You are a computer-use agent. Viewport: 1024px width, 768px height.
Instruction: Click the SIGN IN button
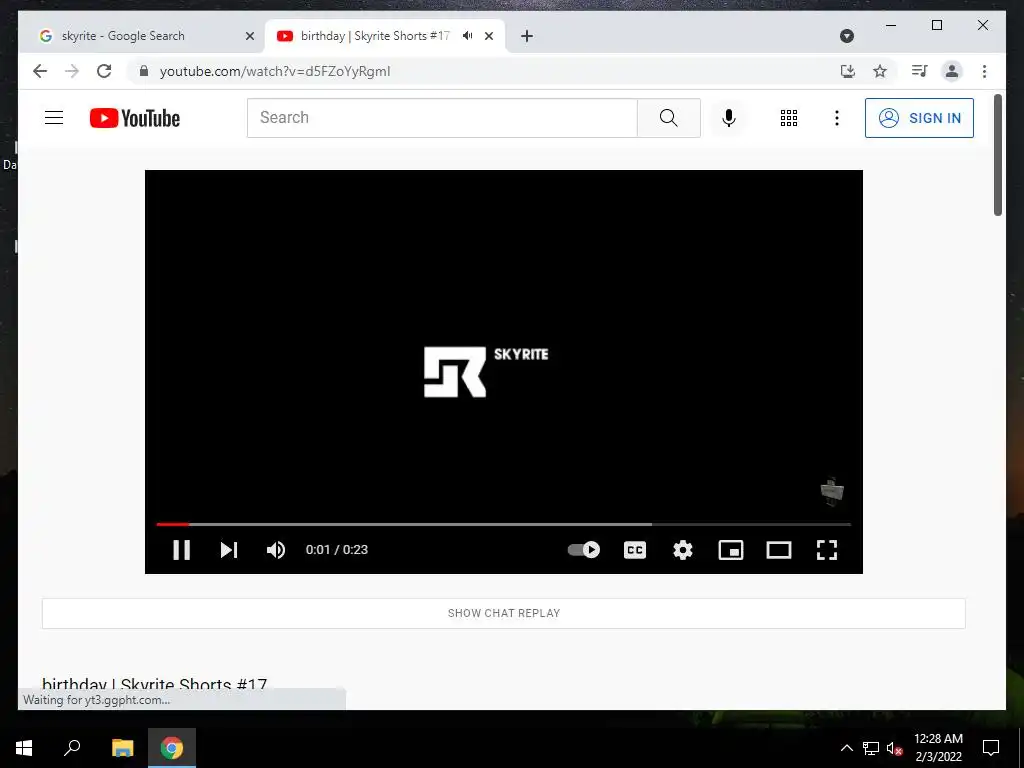(920, 118)
